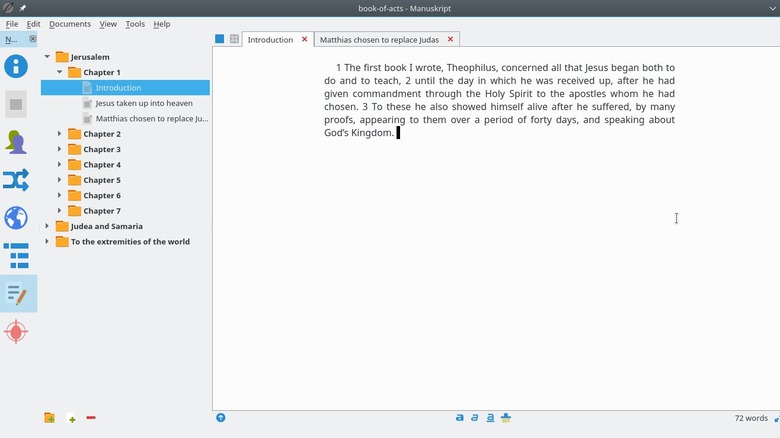Go up one level with arrow button
The image size is (780, 438).
(220, 418)
